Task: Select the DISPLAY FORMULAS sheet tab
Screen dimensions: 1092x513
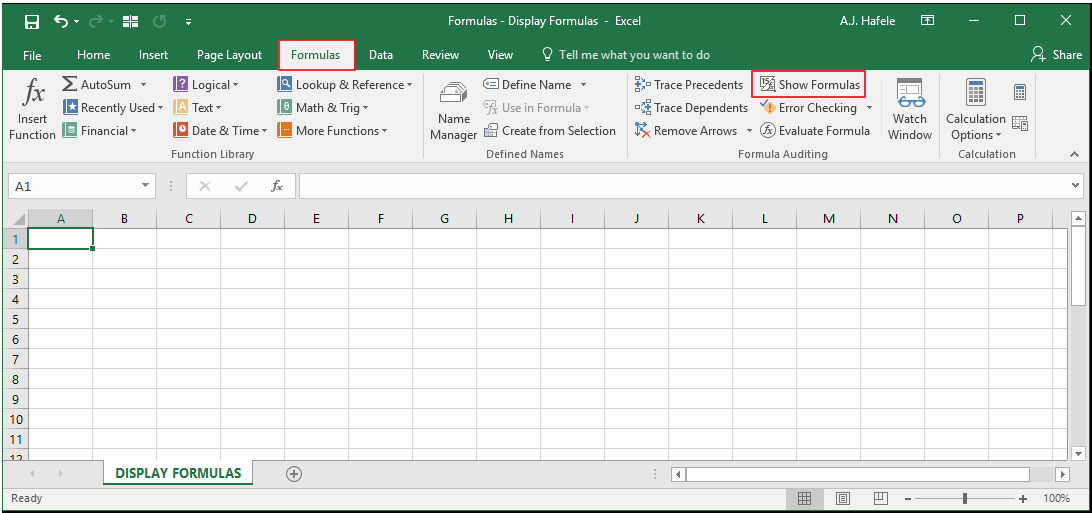Action: click(178, 473)
